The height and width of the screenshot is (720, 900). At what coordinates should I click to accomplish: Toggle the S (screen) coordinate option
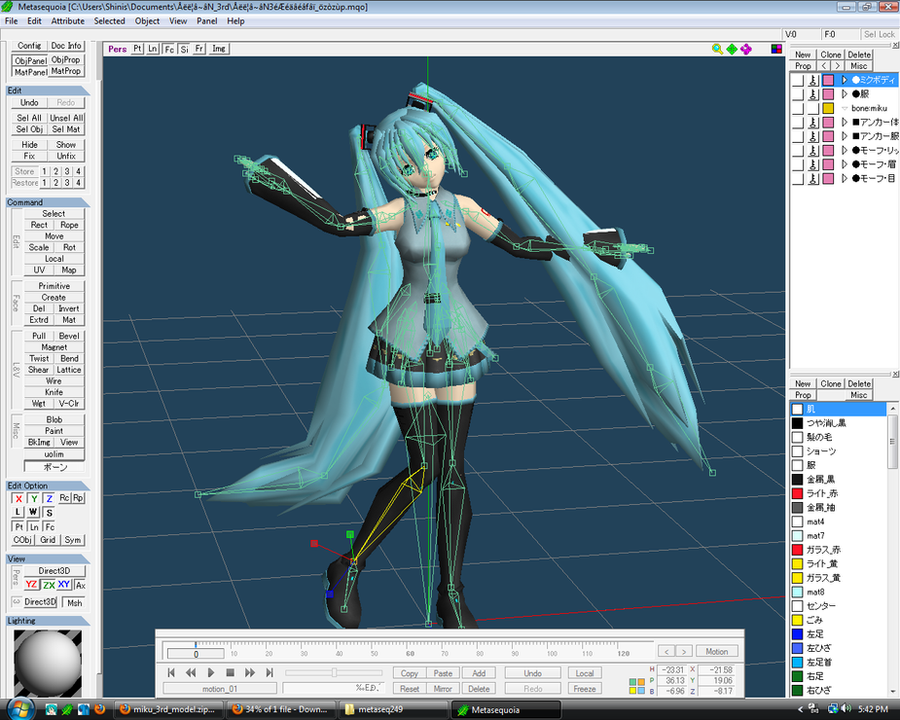pyautogui.click(x=49, y=512)
